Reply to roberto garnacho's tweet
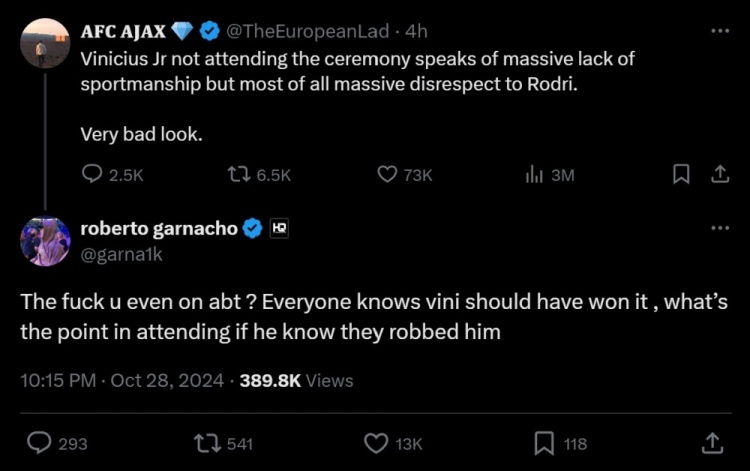Image resolution: width=750 pixels, height=471 pixels. coord(39,442)
